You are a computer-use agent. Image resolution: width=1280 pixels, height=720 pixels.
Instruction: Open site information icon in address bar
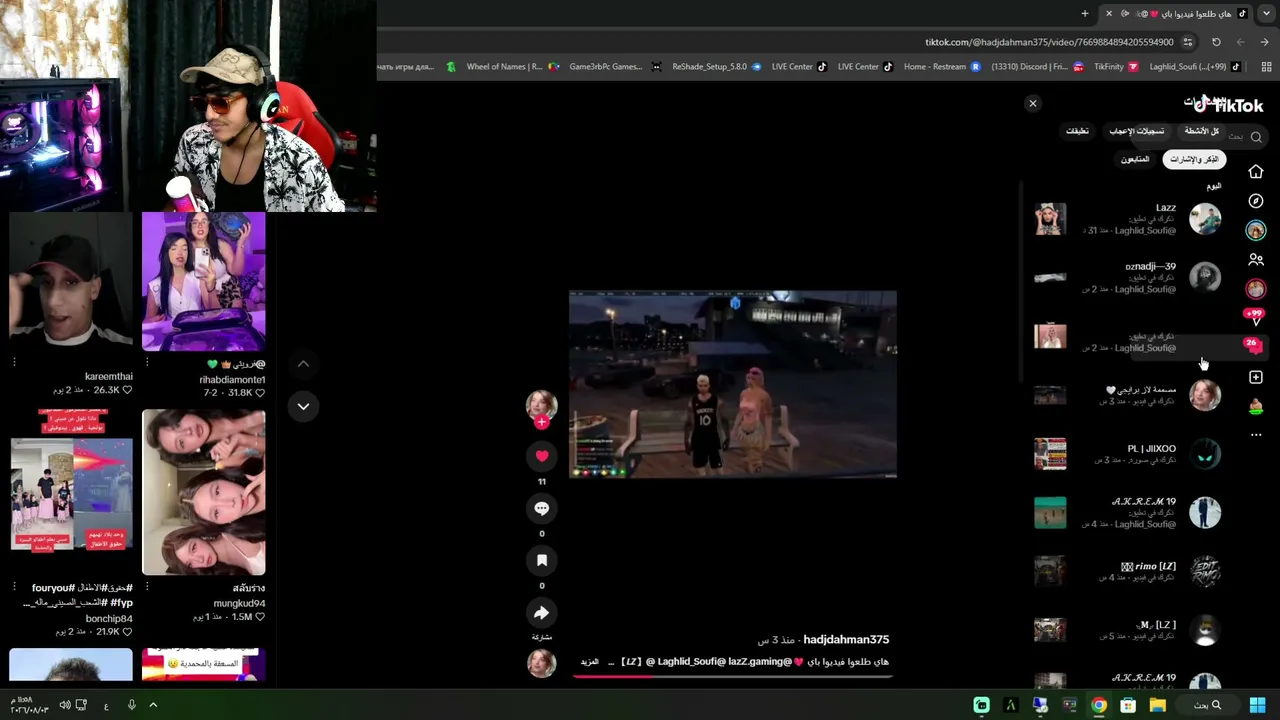pos(1188,42)
